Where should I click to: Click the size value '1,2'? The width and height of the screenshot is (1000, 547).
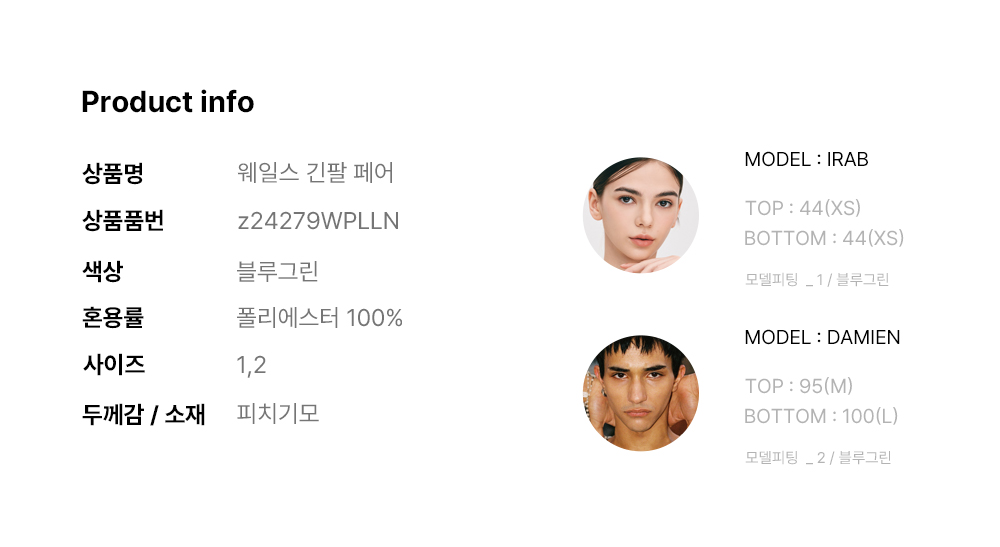(252, 366)
